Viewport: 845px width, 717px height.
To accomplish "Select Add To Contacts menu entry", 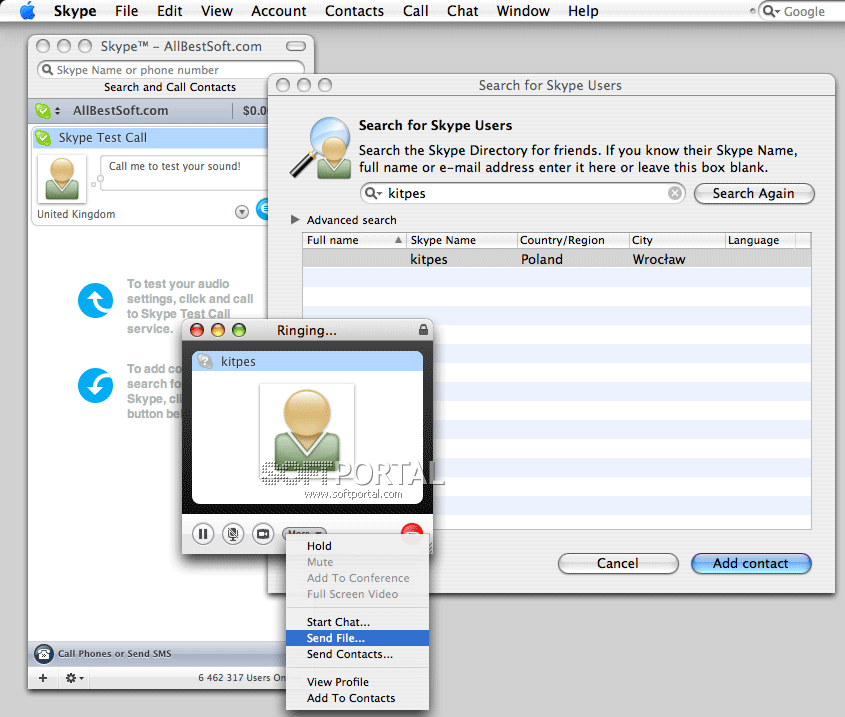I will (x=357, y=698).
